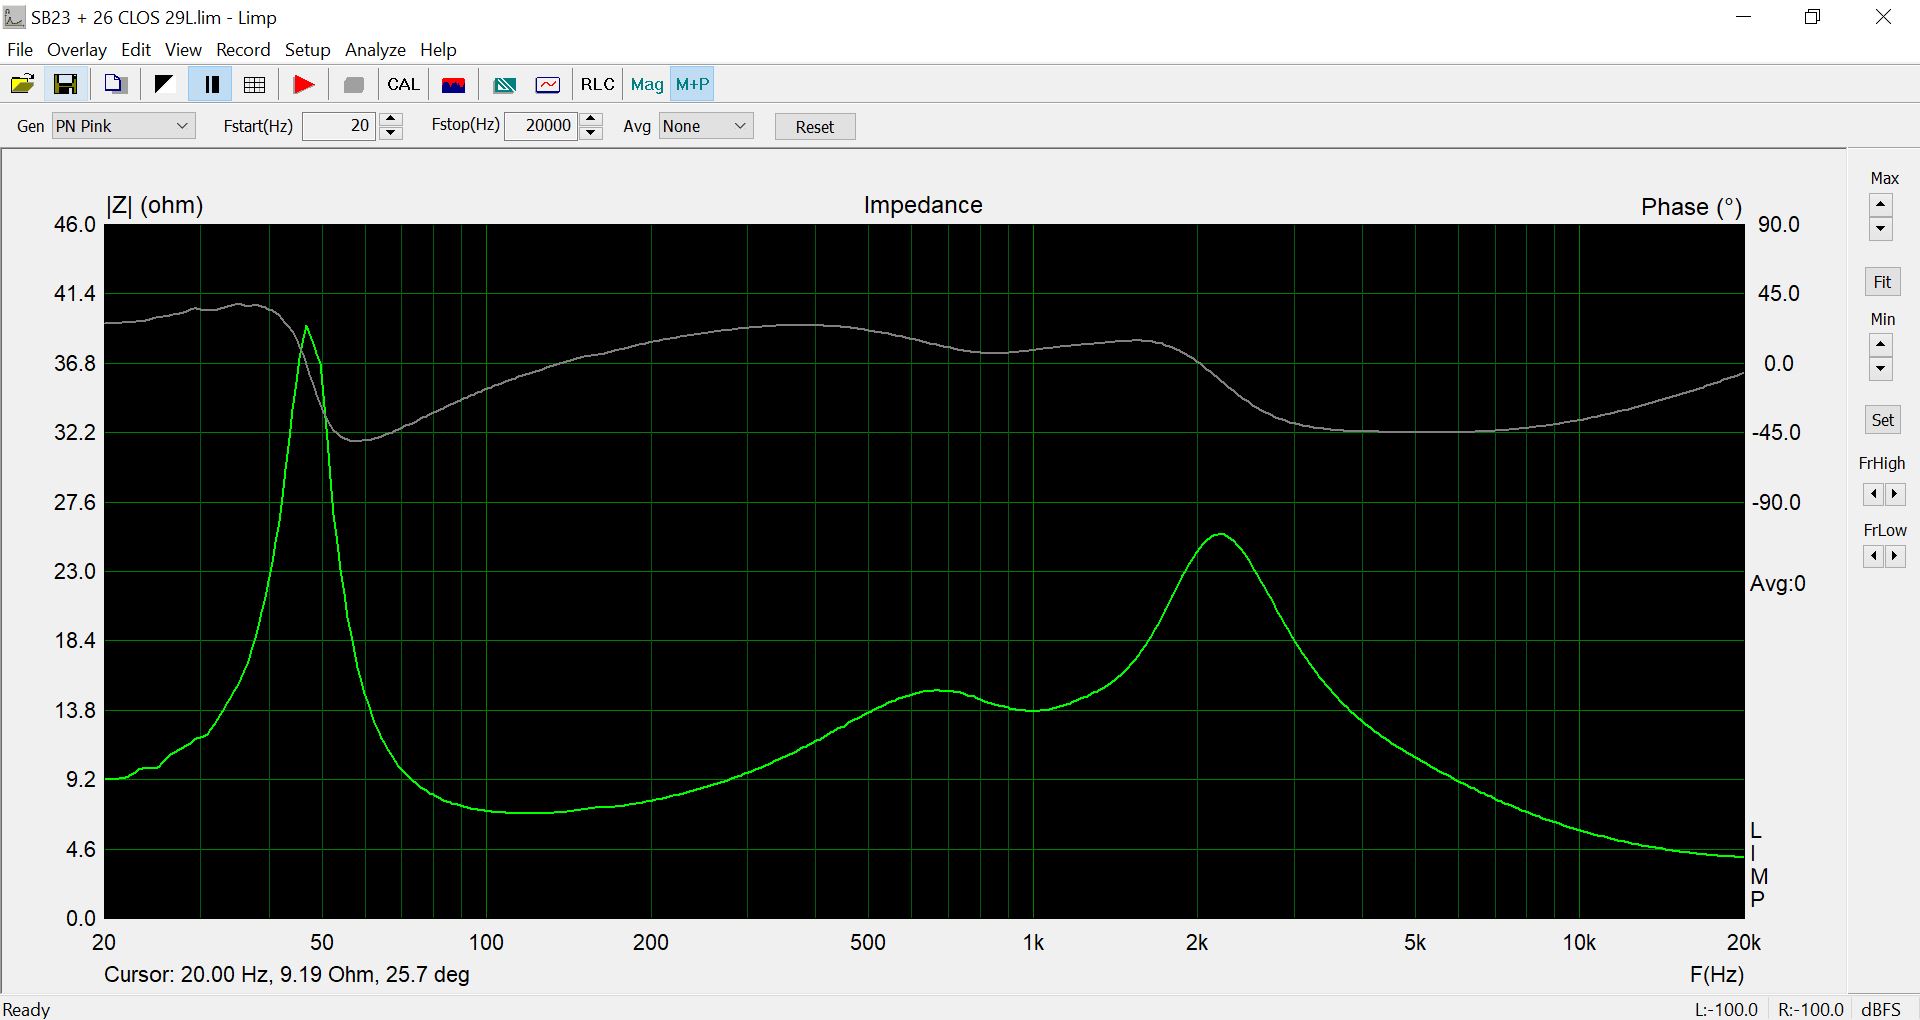Save the current impedance measurement
This screenshot has height=1020, width=1920.
coord(65,84)
